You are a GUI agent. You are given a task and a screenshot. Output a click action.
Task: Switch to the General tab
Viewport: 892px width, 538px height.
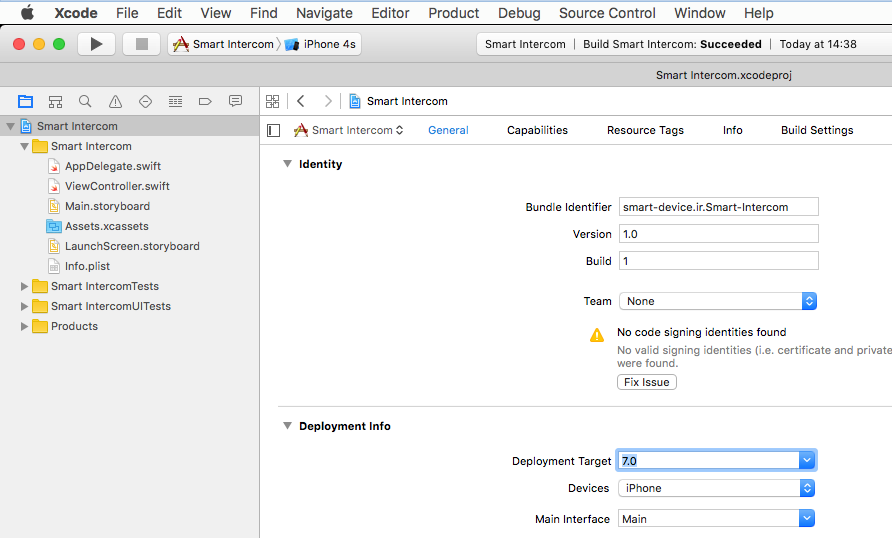tap(448, 130)
